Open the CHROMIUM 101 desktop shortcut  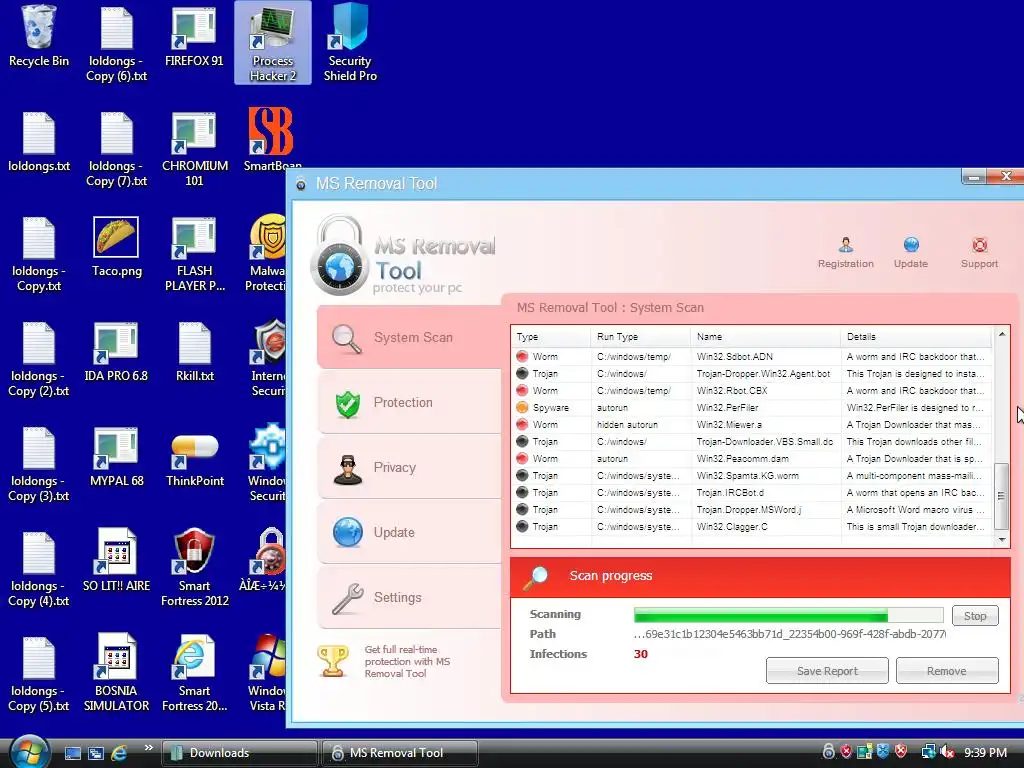pyautogui.click(x=195, y=149)
